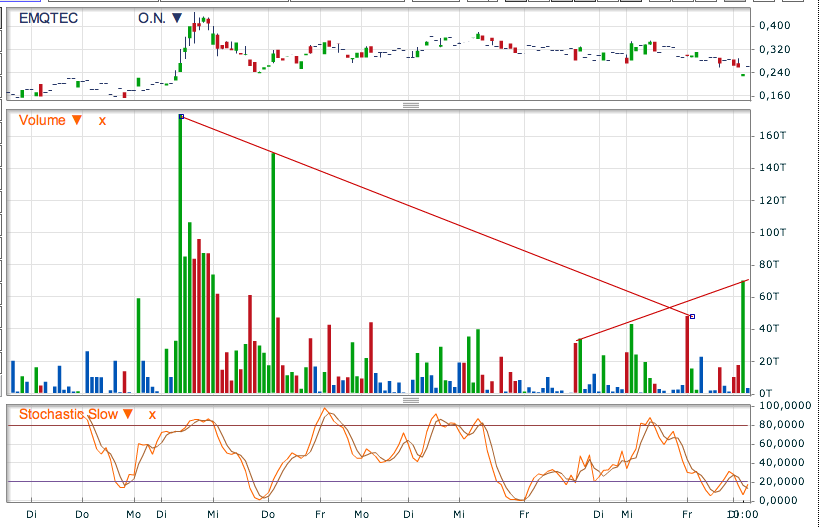Viewport: 827px width, 528px height.
Task: Select the second-tallest green volume bar near 150T
Action: pyautogui.click(x=273, y=273)
